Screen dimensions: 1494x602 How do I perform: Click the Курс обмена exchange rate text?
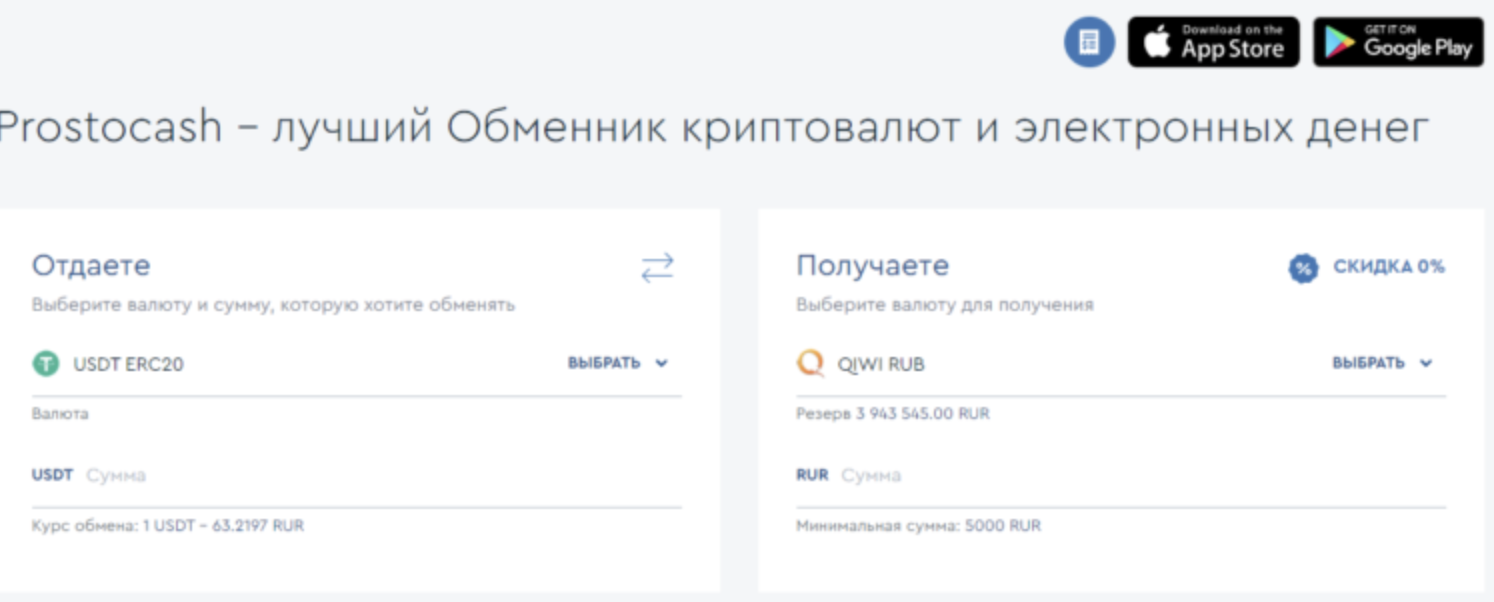(167, 525)
